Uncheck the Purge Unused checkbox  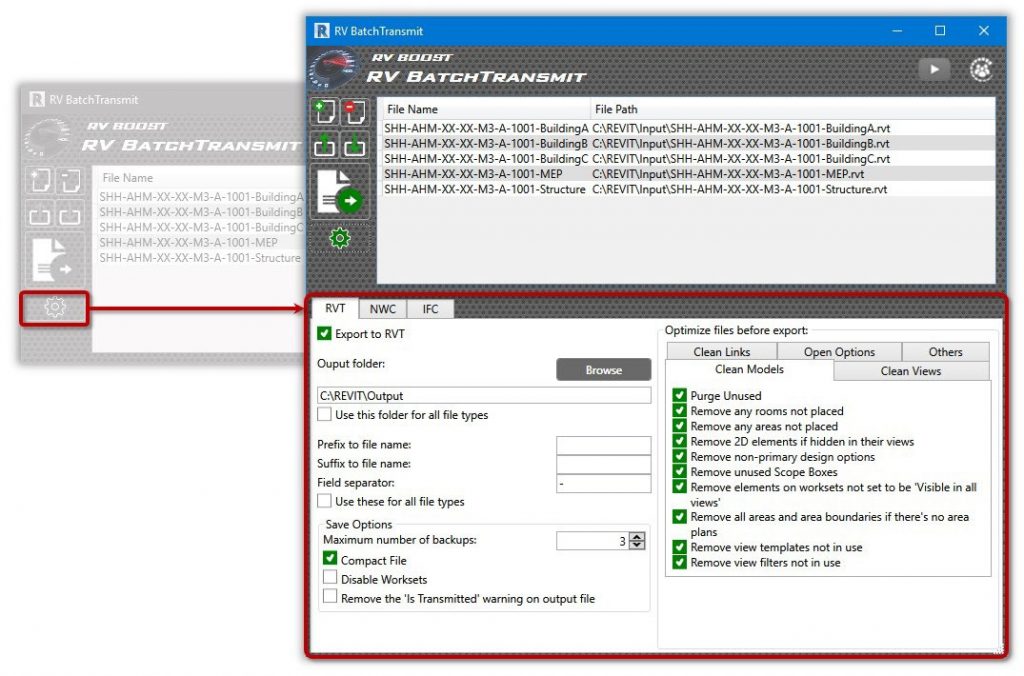[x=679, y=395]
